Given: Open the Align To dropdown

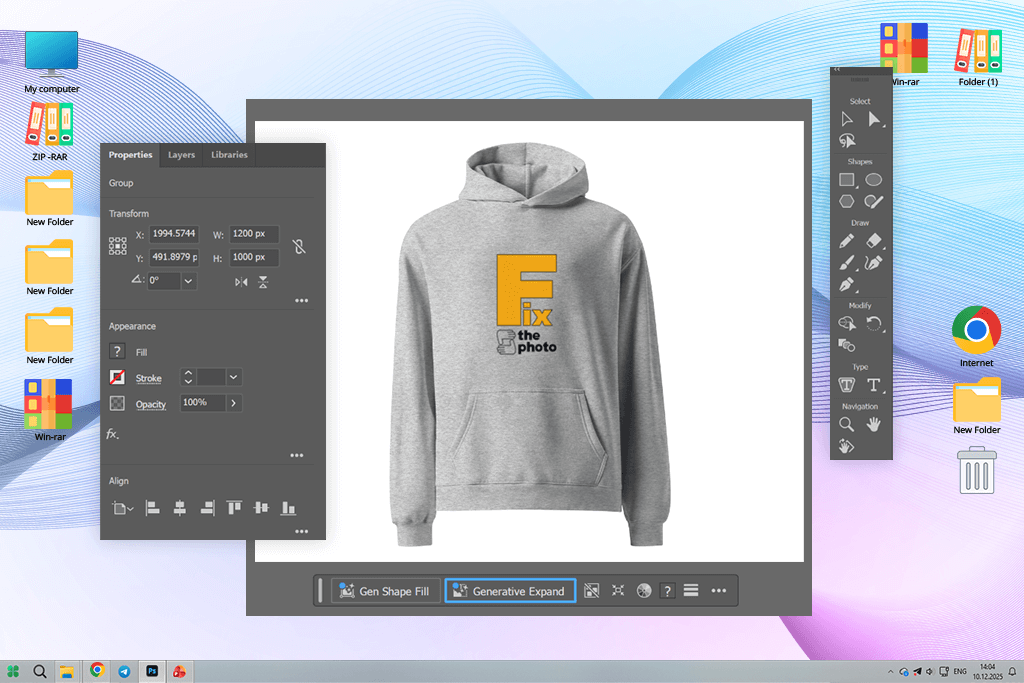Looking at the screenshot, I should [x=122, y=508].
